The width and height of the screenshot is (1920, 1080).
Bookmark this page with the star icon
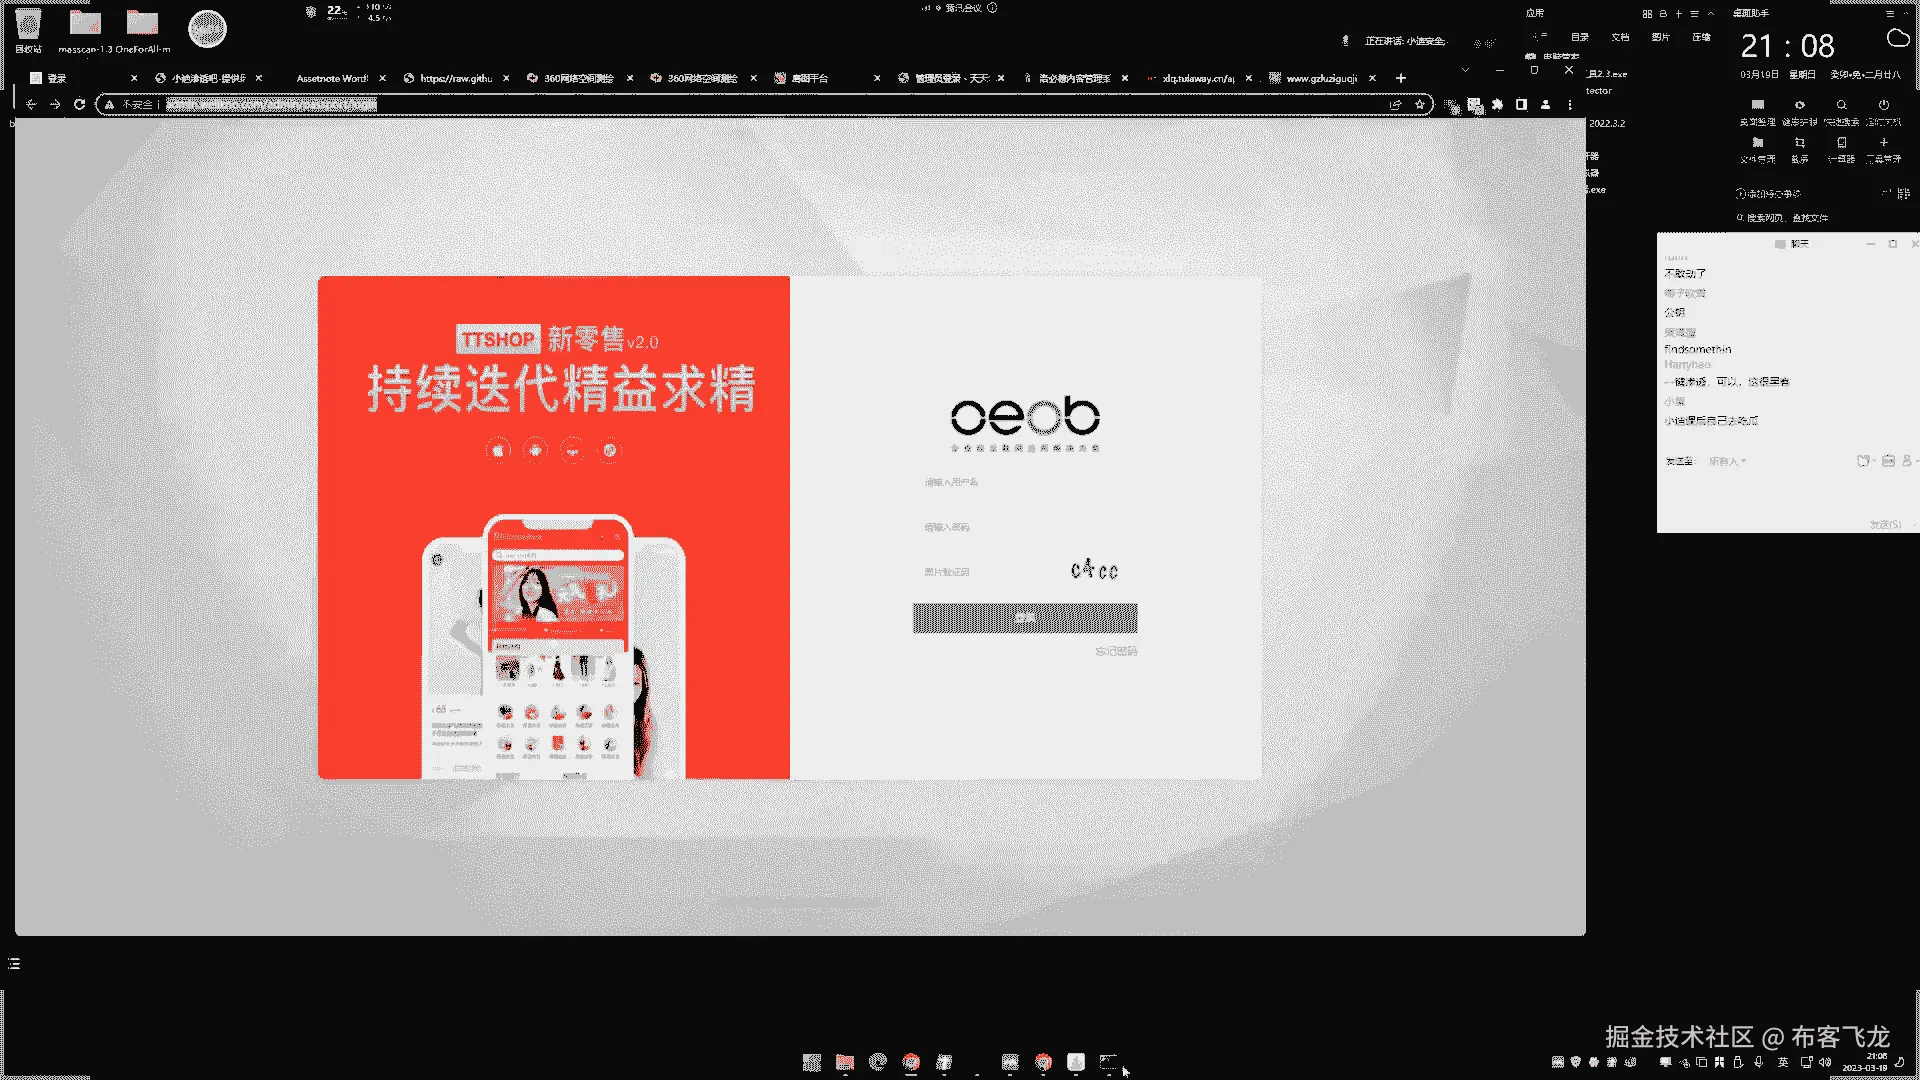1419,104
